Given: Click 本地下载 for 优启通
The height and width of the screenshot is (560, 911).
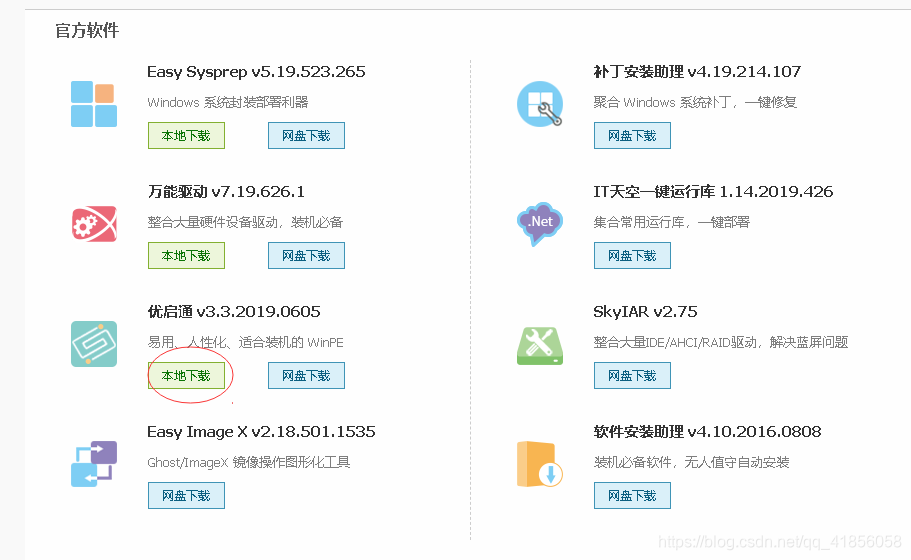Looking at the screenshot, I should (x=186, y=375).
